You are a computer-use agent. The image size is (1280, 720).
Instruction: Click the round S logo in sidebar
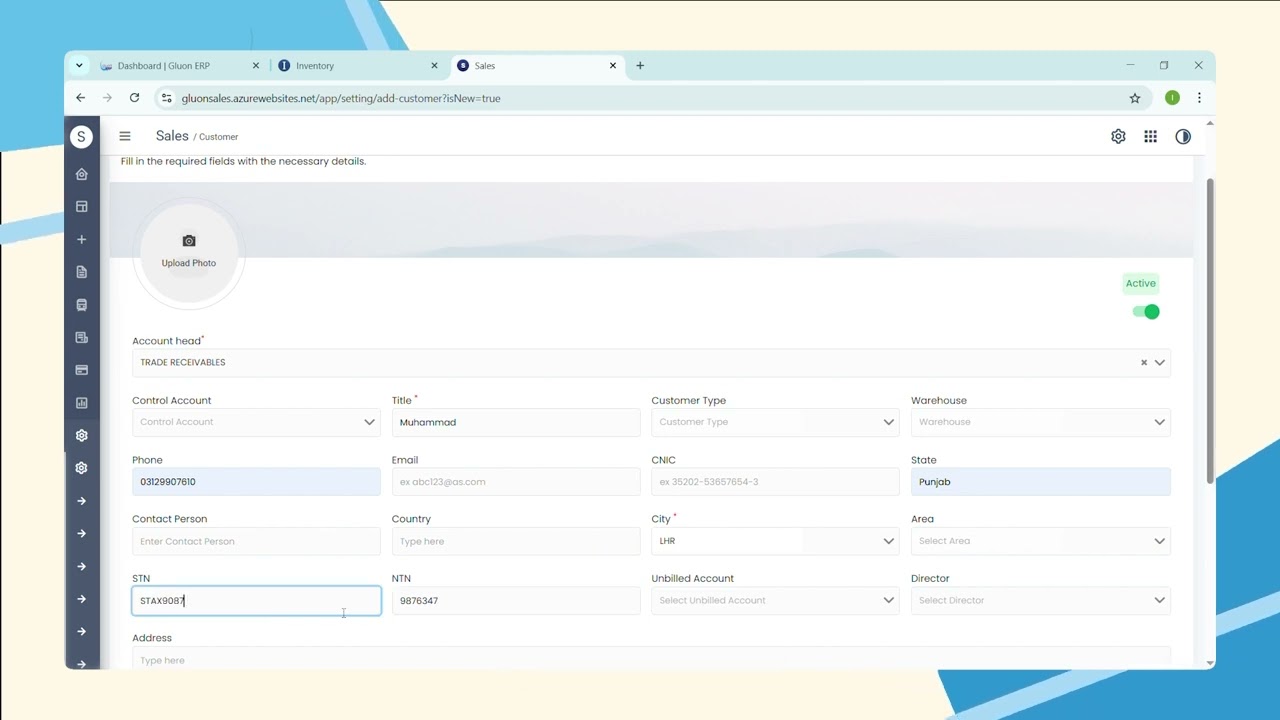coord(82,137)
